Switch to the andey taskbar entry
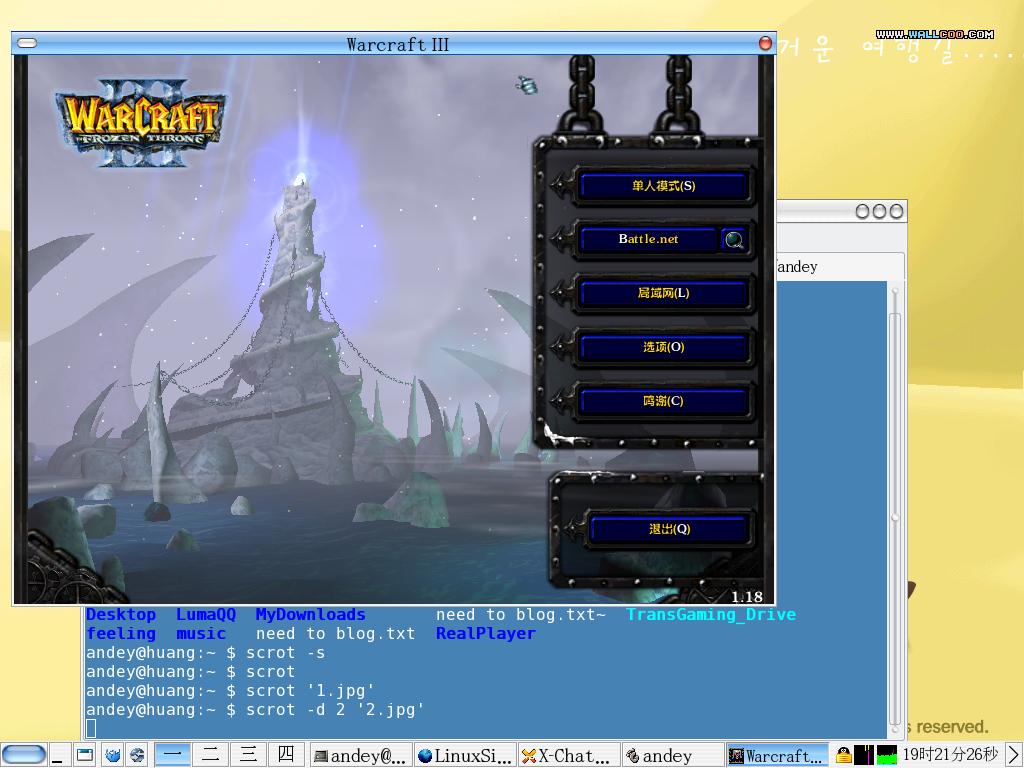The width and height of the screenshot is (1024, 768). [x=673, y=756]
